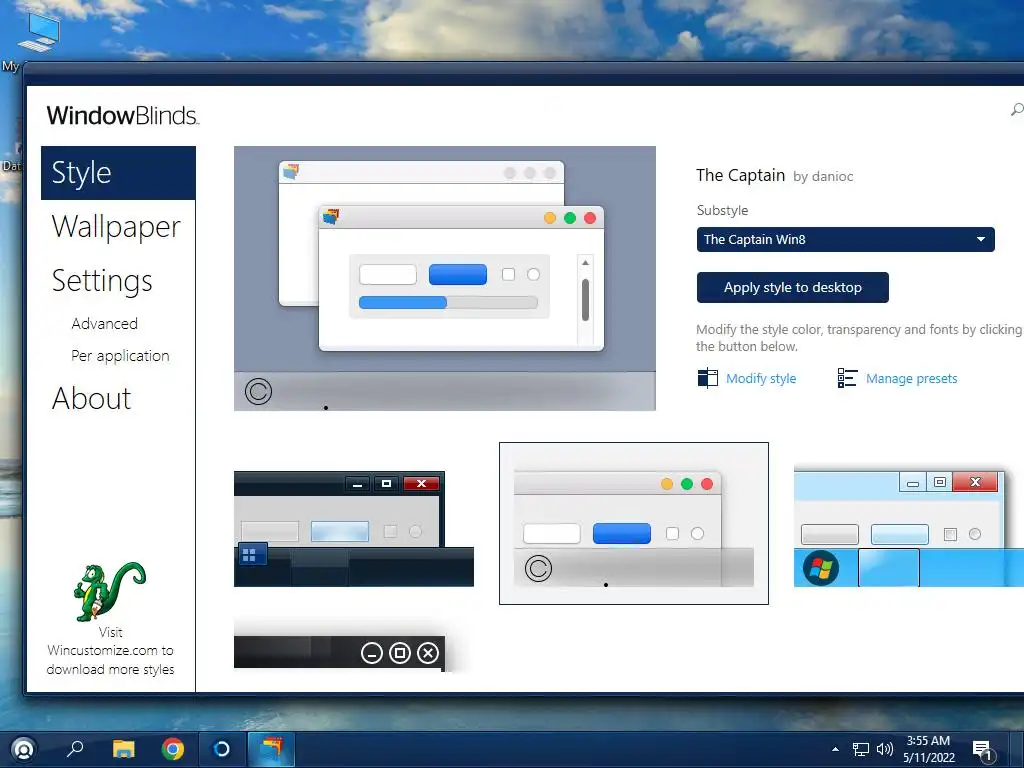Click Apply style to desktop button
Screen dimensions: 1024x768
click(792, 287)
